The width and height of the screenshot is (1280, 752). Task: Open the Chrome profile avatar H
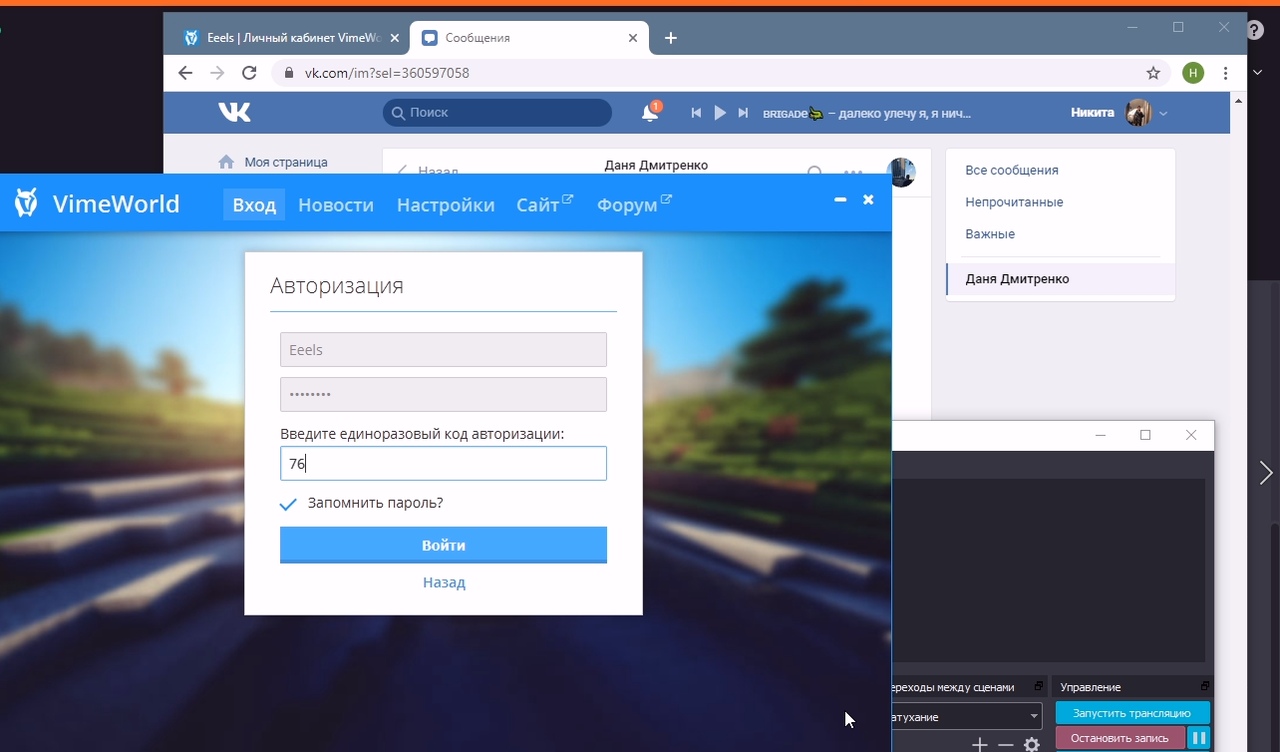(x=1192, y=73)
